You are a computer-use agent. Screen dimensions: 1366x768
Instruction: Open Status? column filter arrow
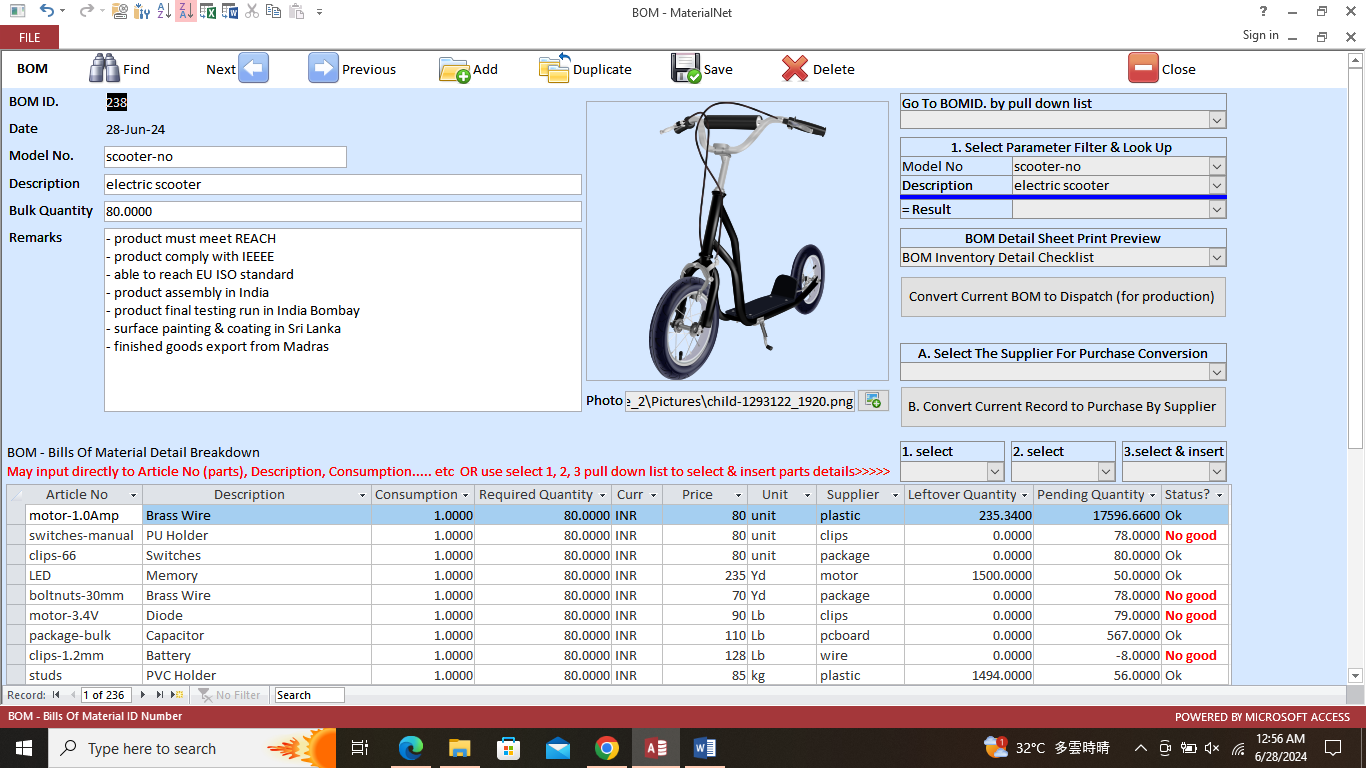point(1219,495)
